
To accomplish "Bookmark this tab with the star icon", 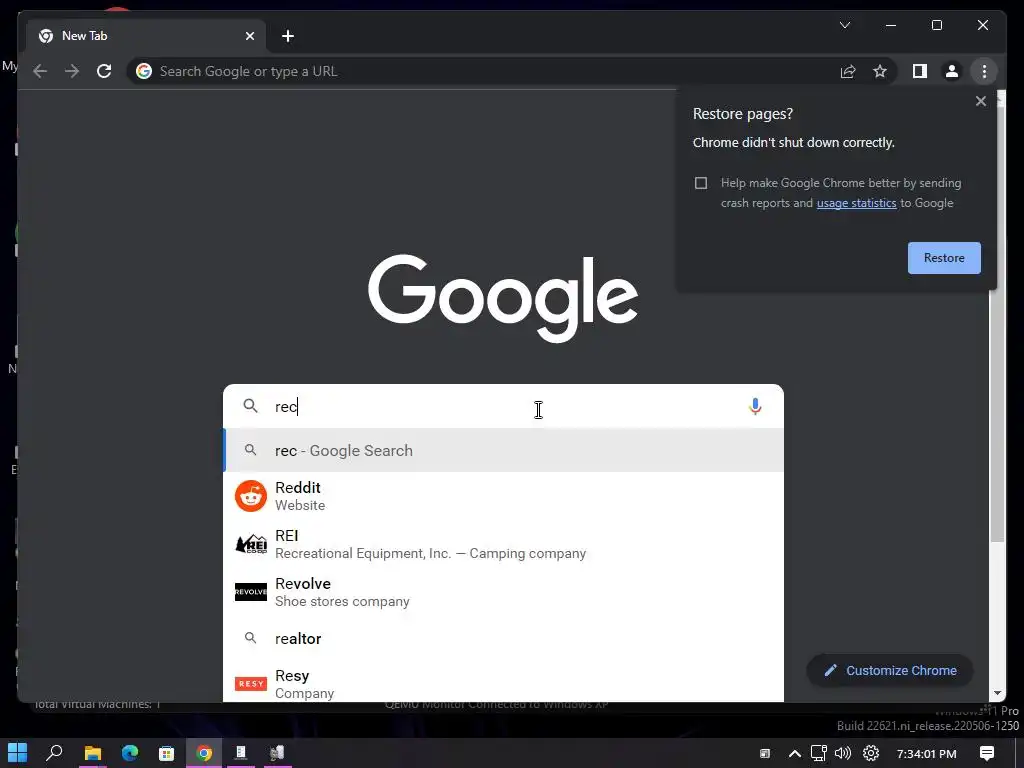I will tap(880, 71).
